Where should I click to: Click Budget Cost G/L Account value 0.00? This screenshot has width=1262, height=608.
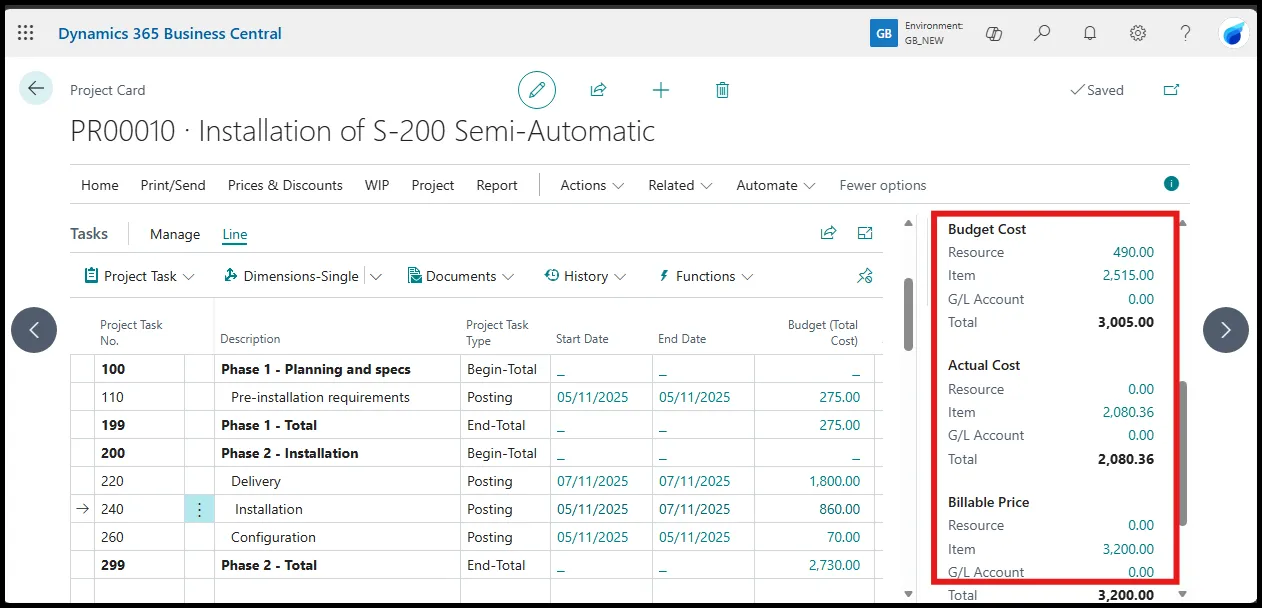click(x=1140, y=299)
